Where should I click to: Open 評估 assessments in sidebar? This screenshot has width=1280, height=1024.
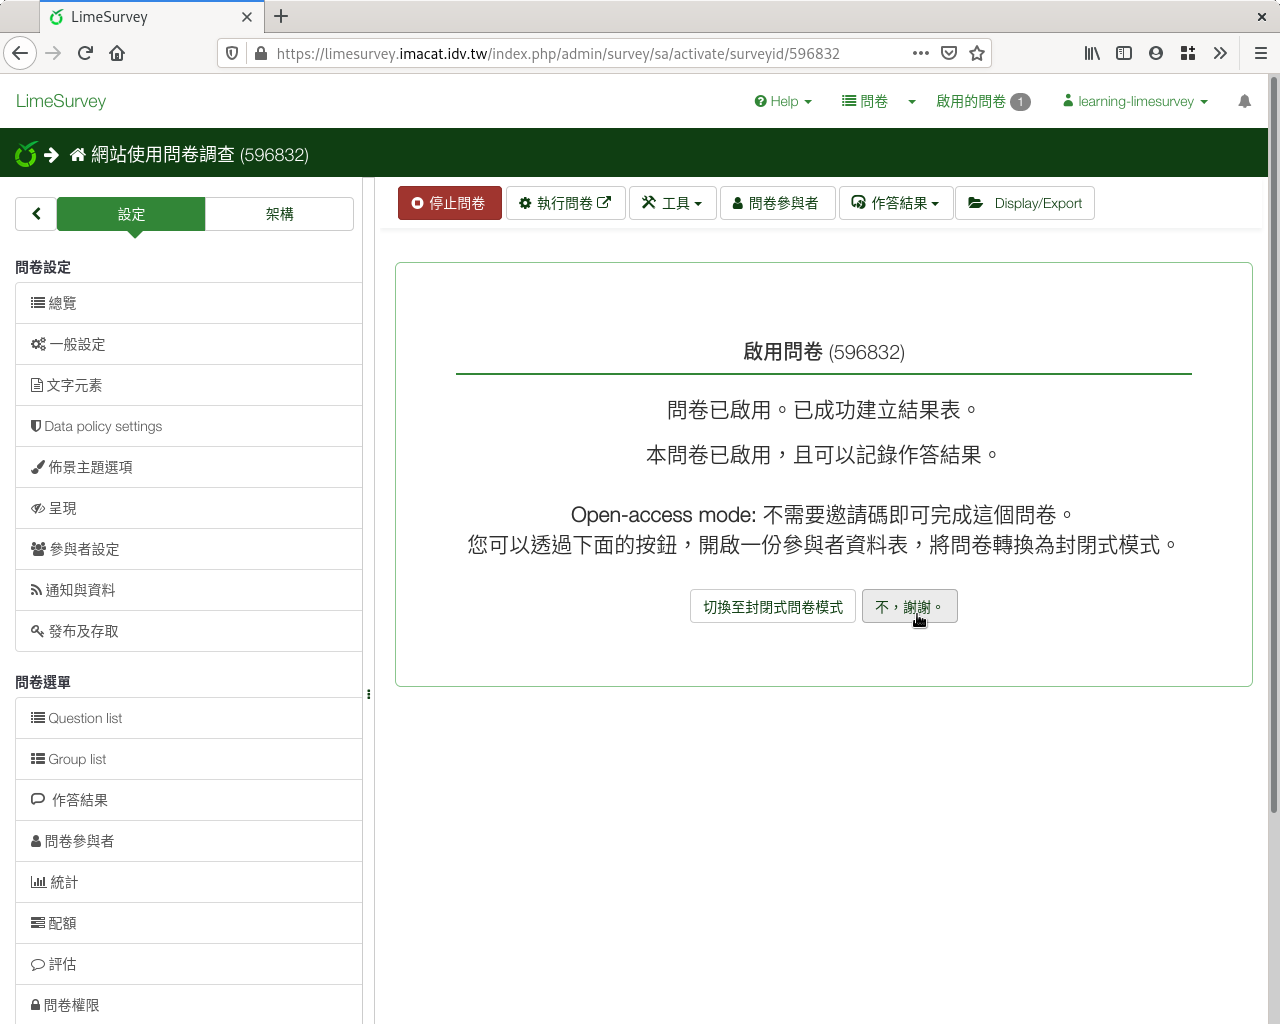[189, 964]
